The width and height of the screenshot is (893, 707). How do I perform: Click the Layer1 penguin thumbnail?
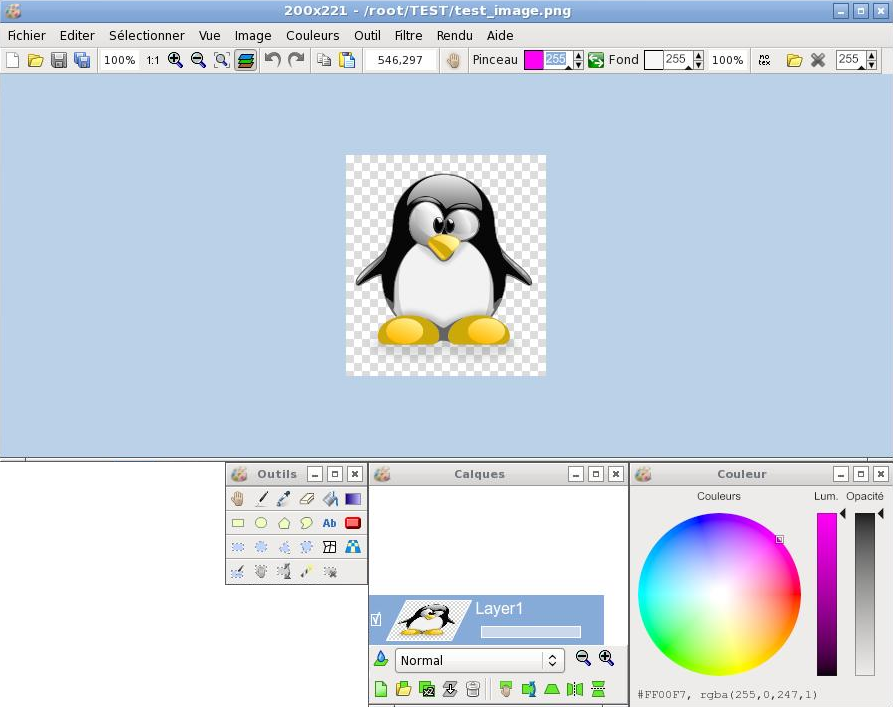pos(428,619)
